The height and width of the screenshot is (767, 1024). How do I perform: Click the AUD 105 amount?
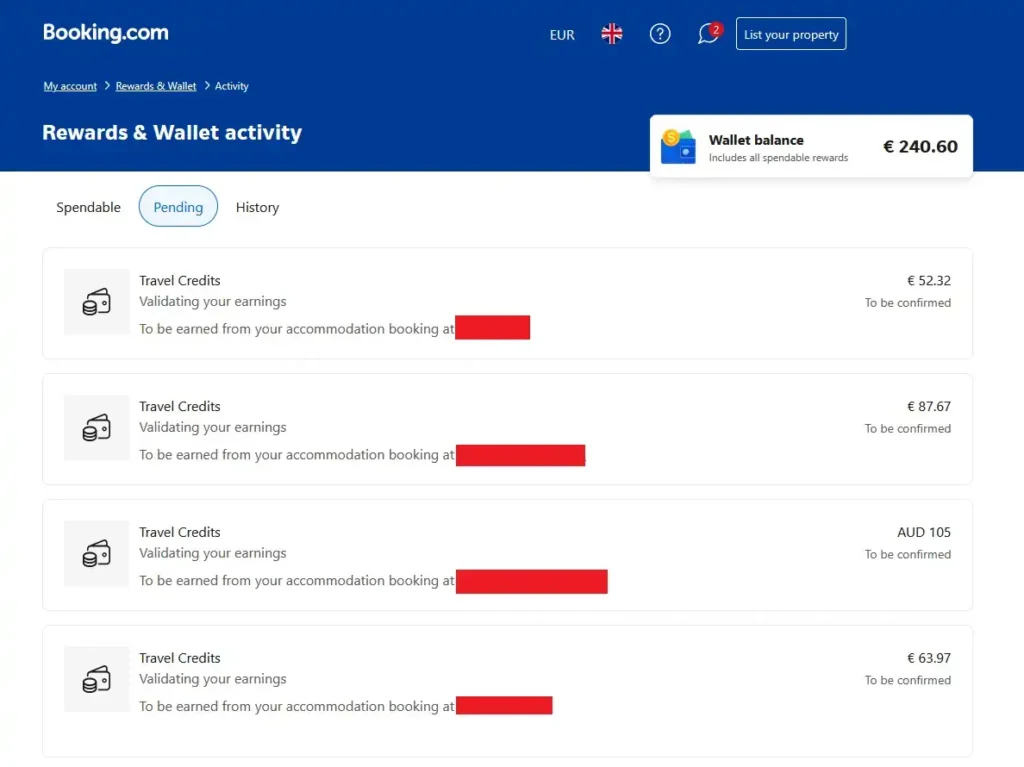924,532
